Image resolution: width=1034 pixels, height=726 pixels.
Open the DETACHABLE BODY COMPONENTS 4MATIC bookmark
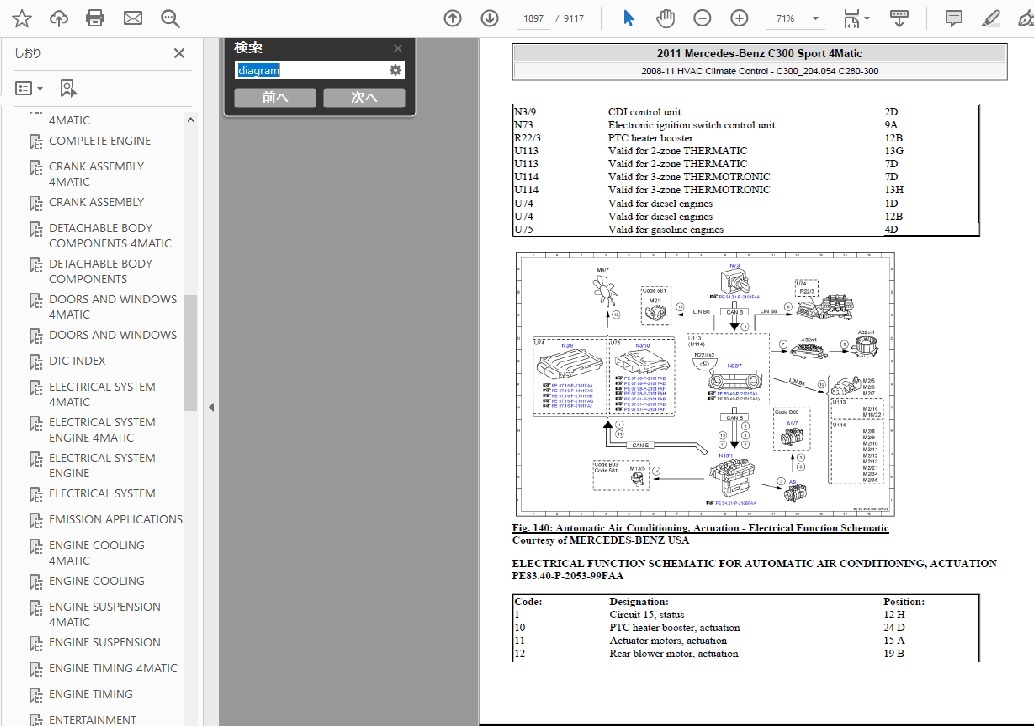(x=110, y=235)
